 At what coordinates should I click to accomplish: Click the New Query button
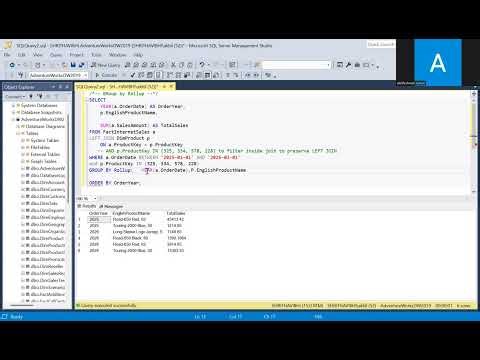pos(105,65)
